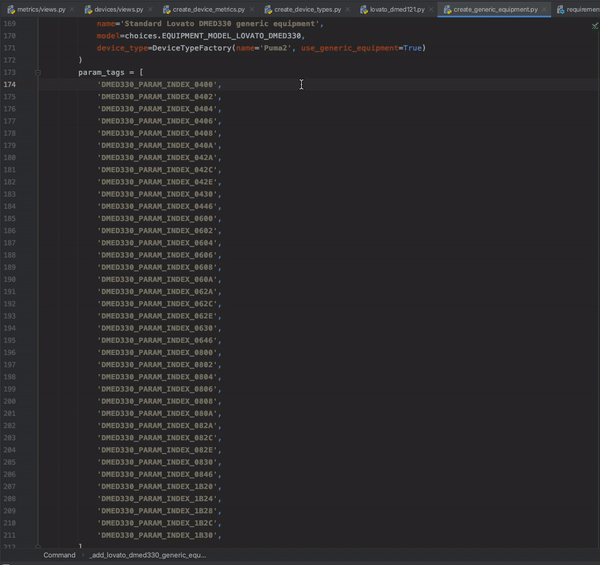Close the create_device_metrics.py tab
Viewport: 600px width, 565px height.
(251, 10)
